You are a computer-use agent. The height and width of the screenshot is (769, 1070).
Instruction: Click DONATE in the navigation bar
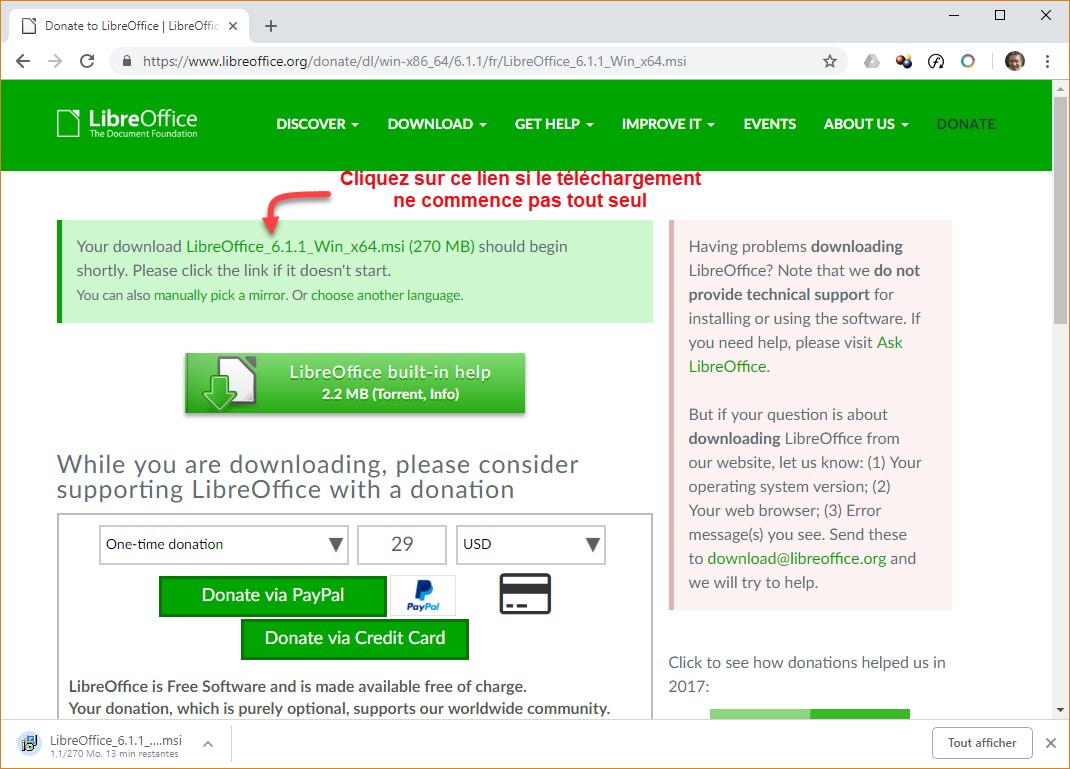tap(966, 124)
